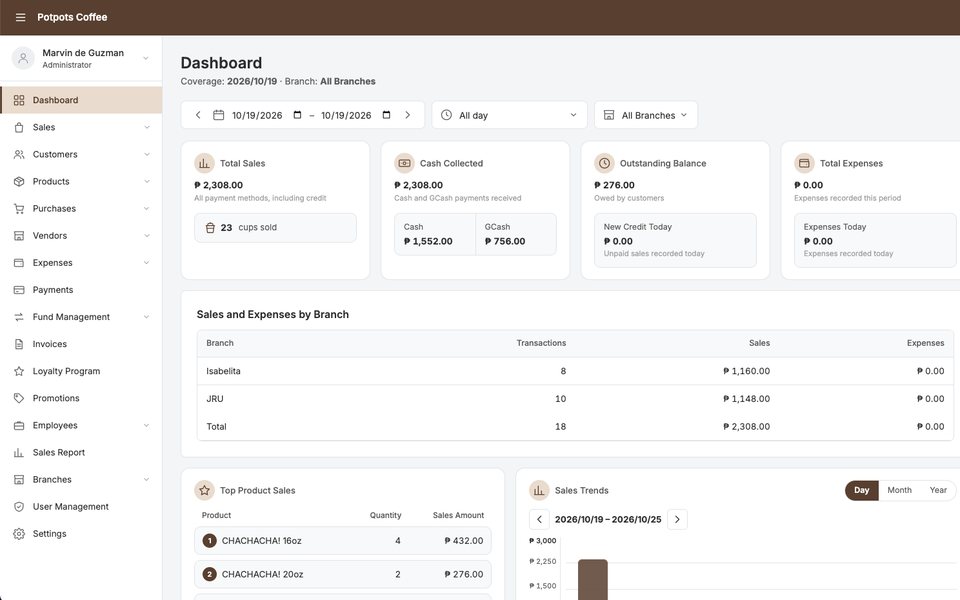Click the user avatar icon

point(23,58)
